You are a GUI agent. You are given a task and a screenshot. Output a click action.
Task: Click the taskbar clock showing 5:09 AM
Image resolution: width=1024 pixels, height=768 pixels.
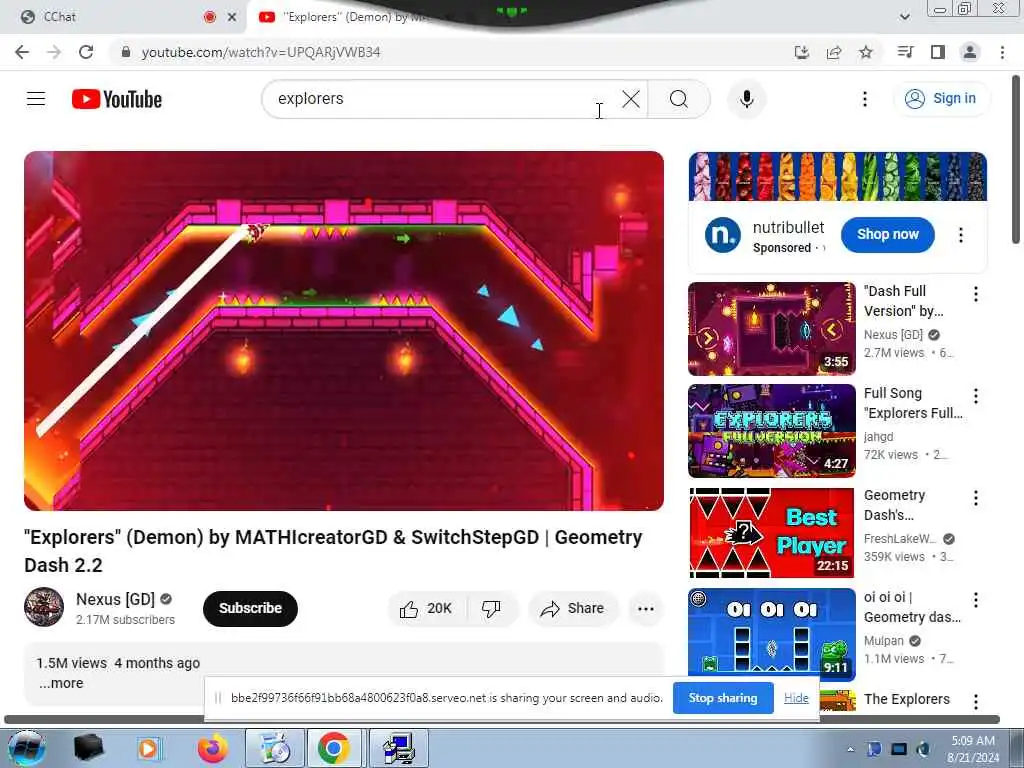click(x=972, y=749)
